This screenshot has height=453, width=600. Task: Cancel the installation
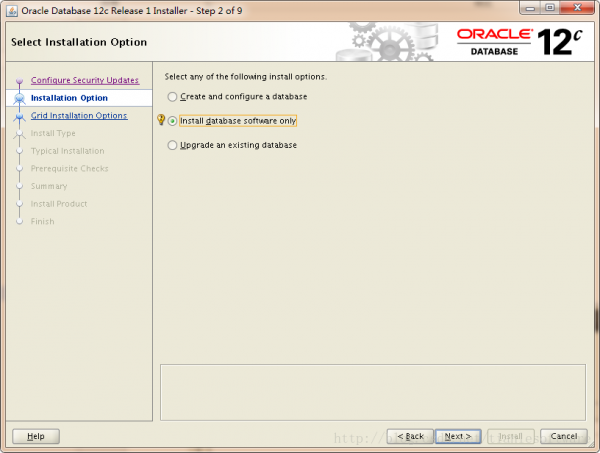[x=564, y=436]
